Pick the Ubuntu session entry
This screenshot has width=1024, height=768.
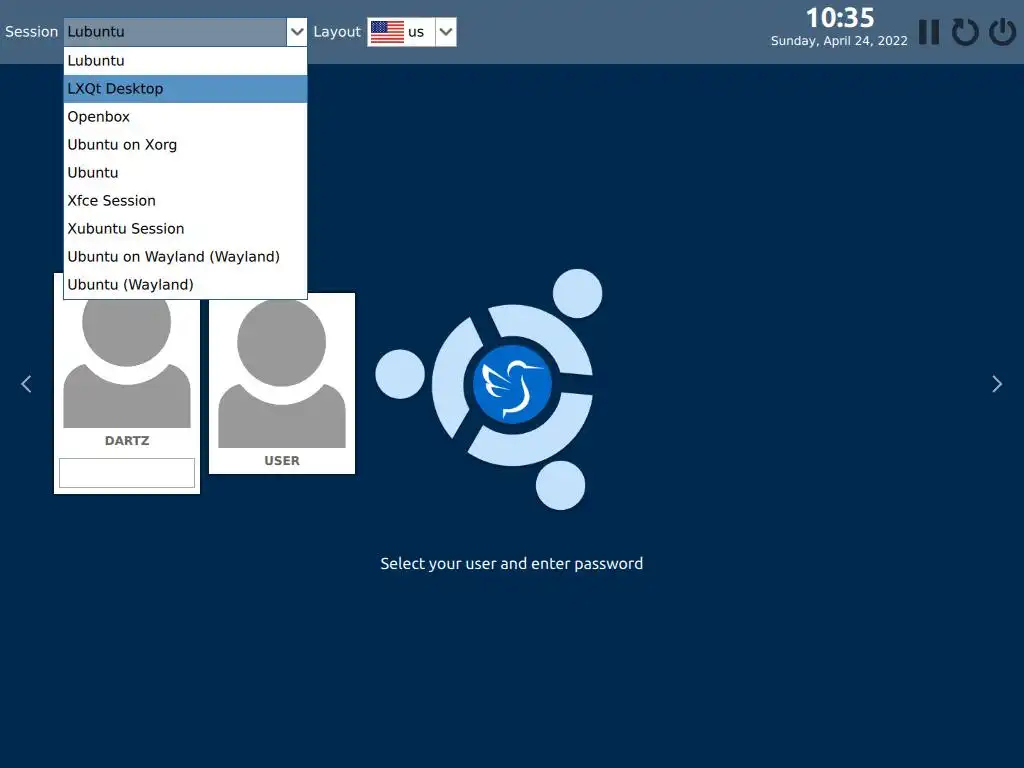185,173
